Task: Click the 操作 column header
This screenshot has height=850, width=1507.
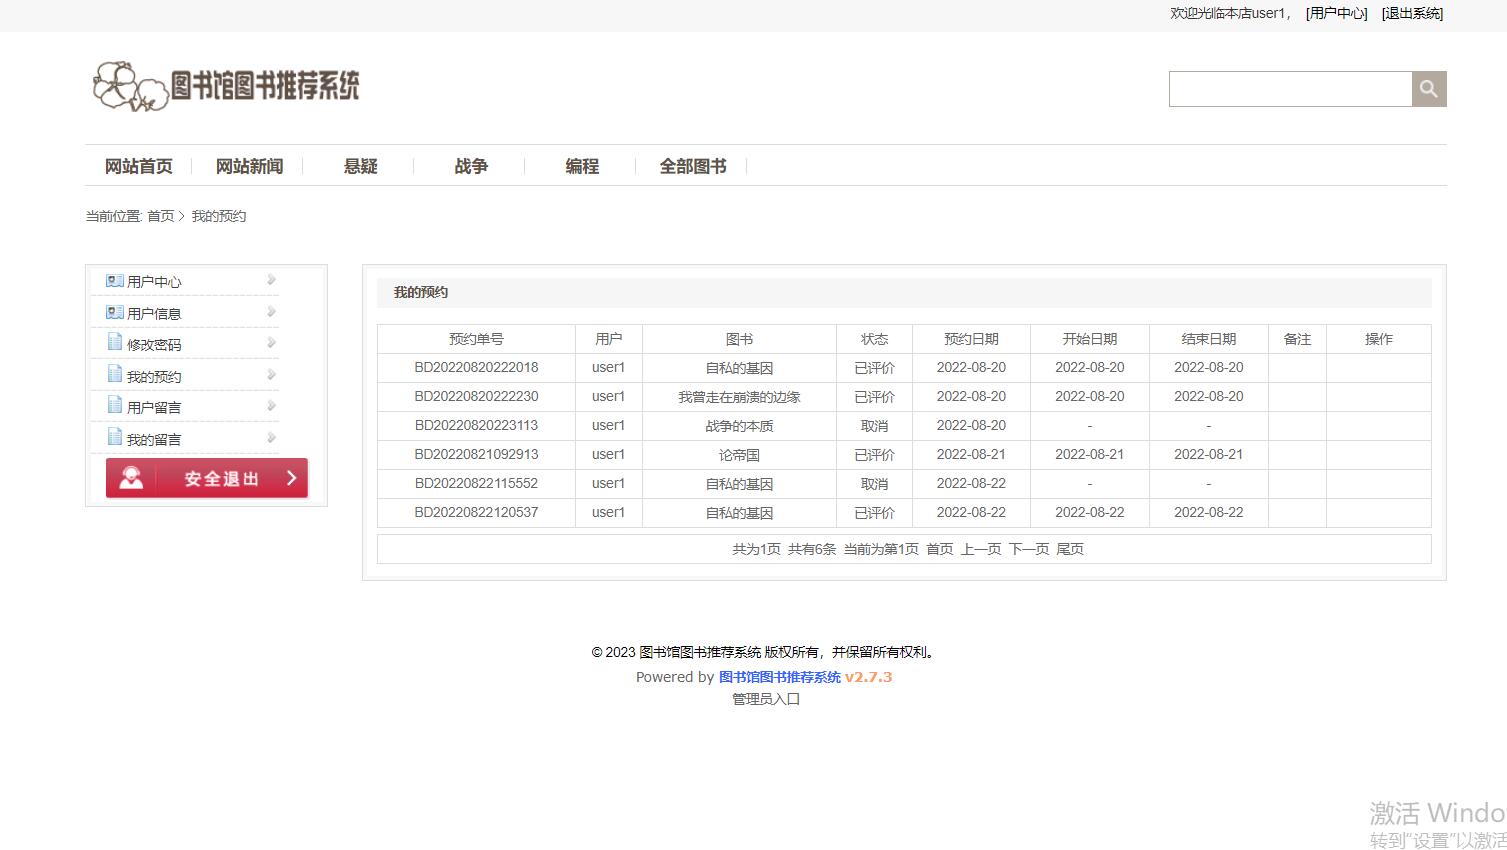Action: pyautogui.click(x=1378, y=339)
